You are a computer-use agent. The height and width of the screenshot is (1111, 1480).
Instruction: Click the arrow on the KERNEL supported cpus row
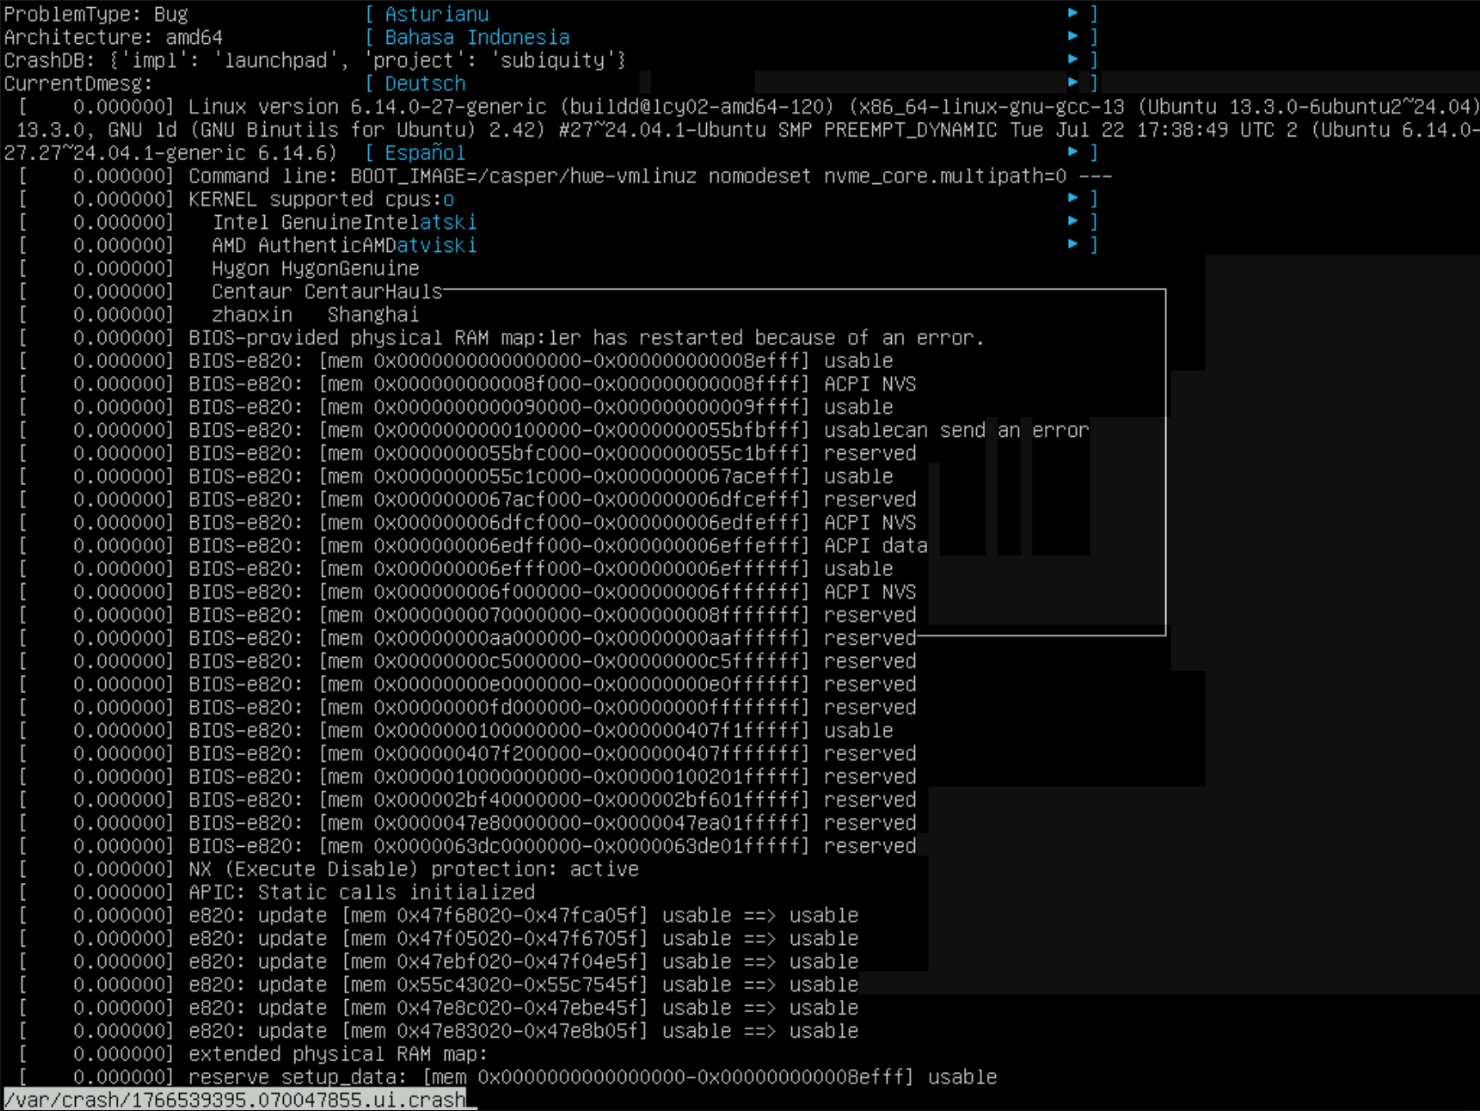(1072, 198)
